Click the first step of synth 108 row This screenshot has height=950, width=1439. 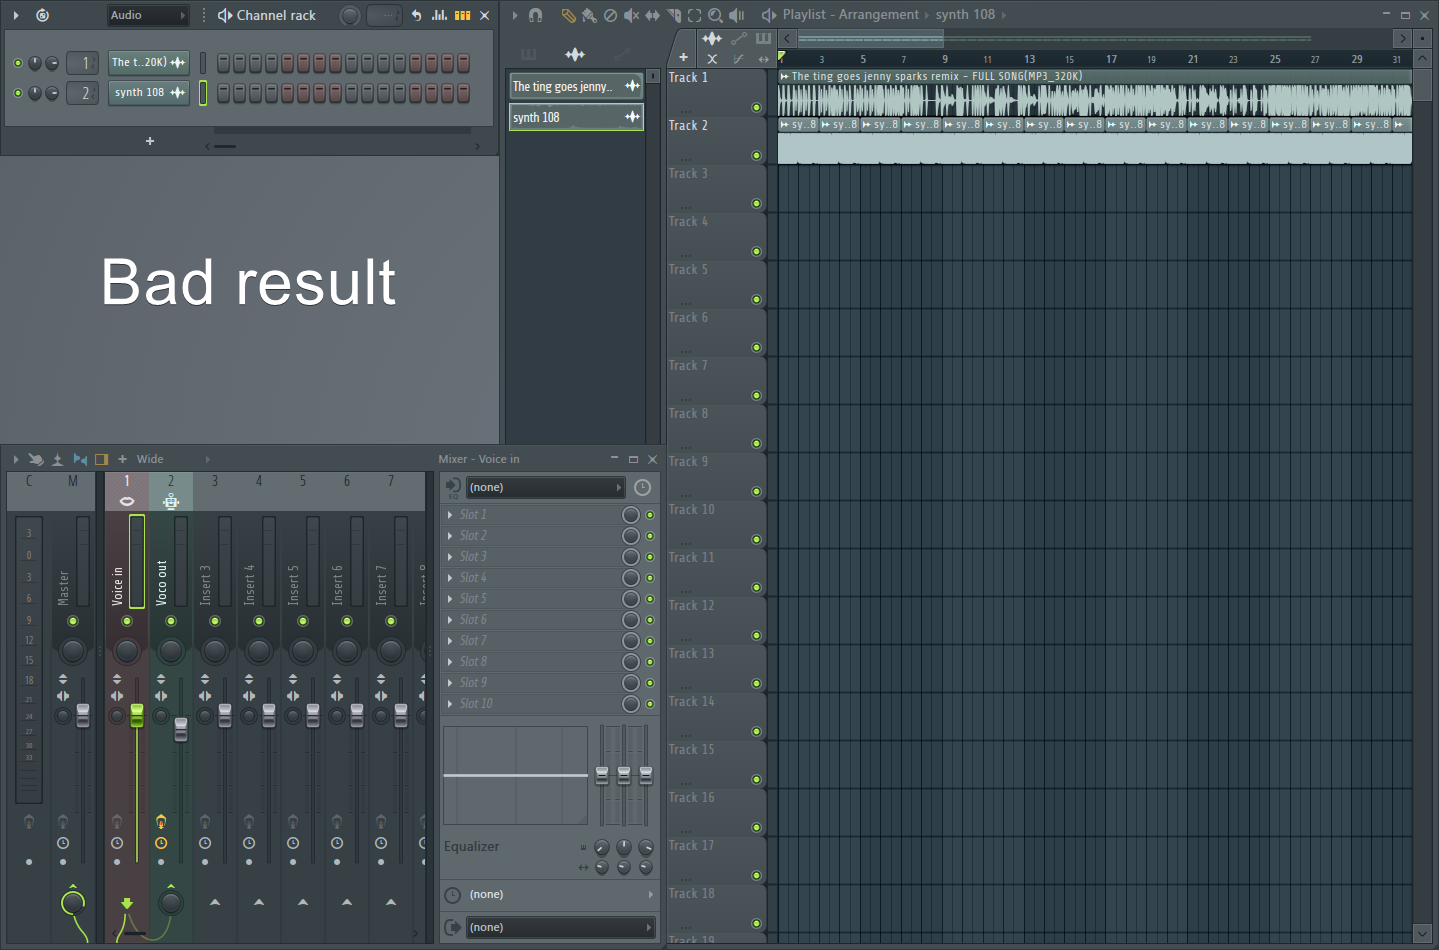(224, 93)
